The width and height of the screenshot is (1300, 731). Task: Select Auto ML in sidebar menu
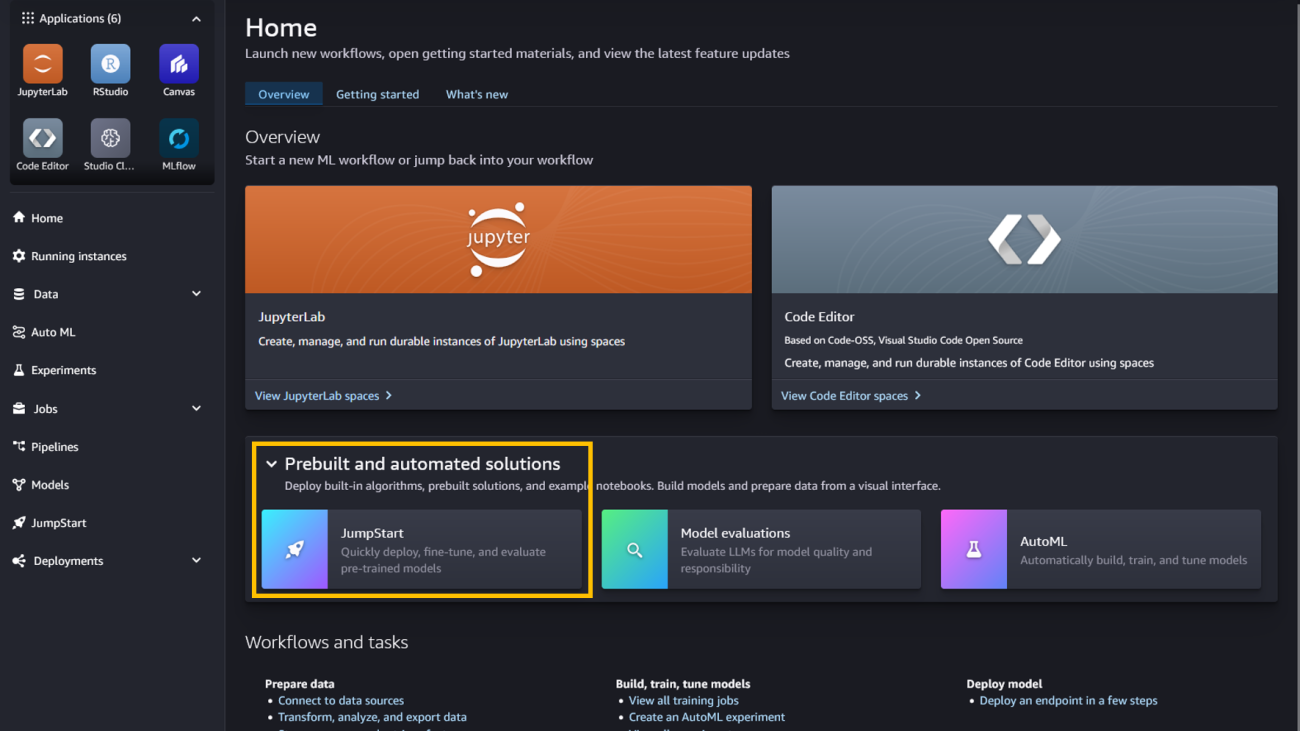click(53, 332)
